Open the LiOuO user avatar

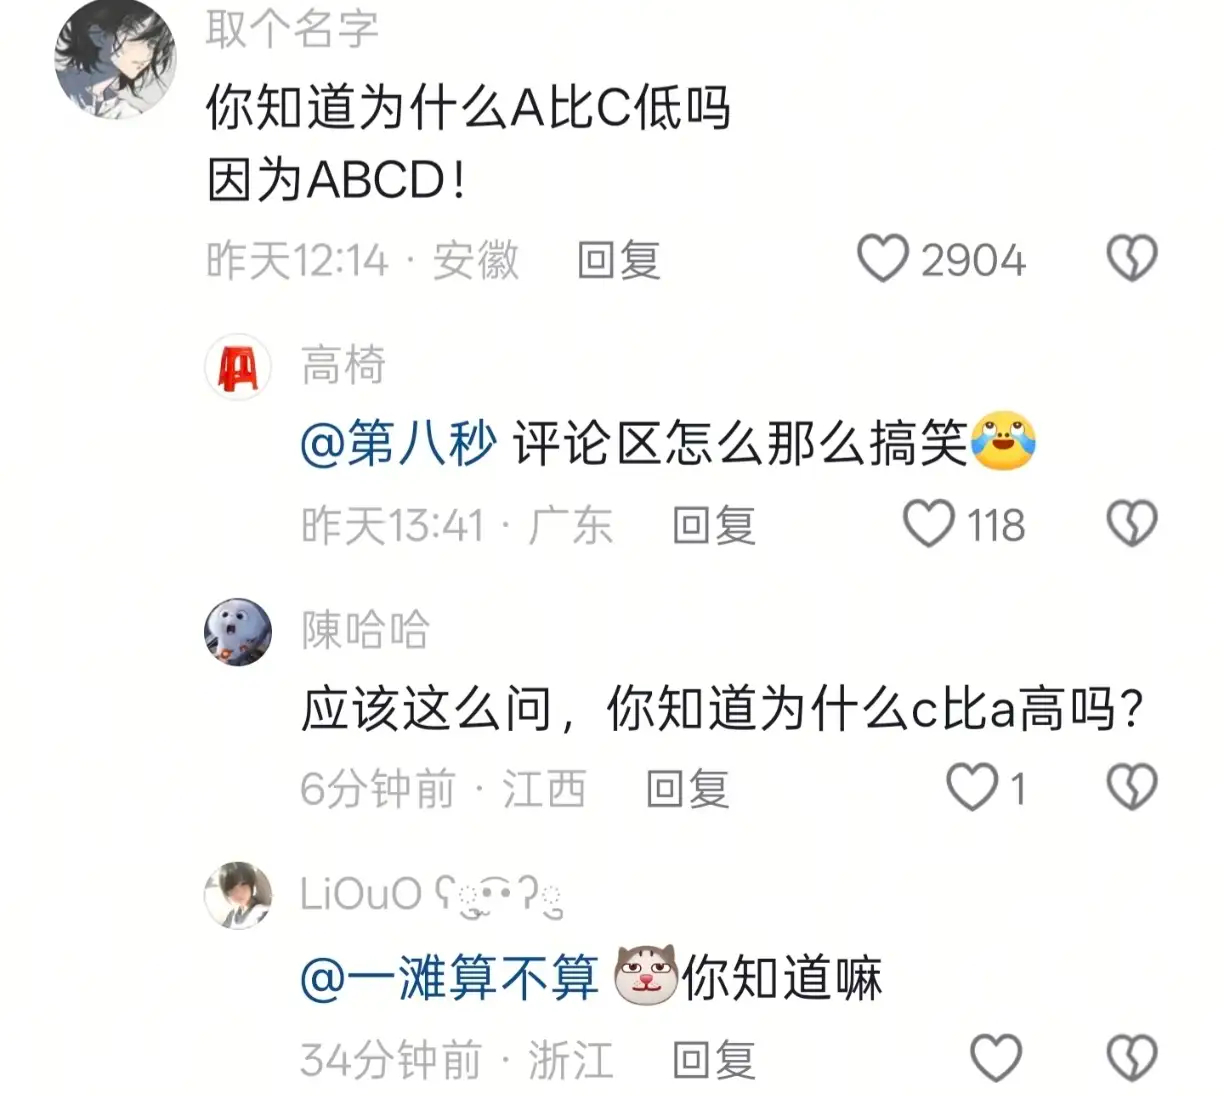[x=238, y=895]
